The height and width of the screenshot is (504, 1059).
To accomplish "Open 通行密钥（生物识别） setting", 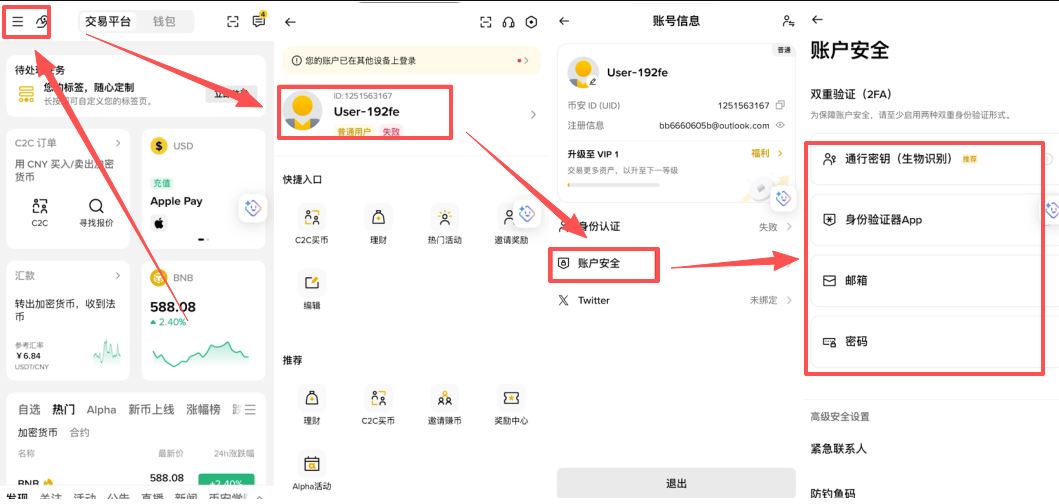I will tap(933, 159).
